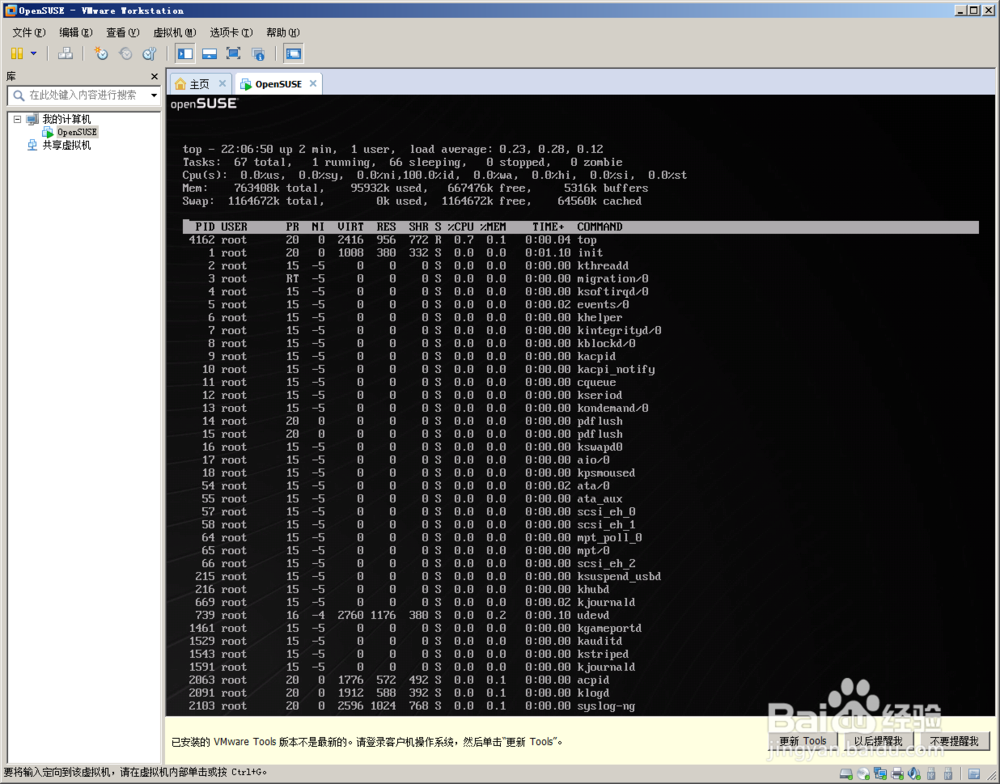Image resolution: width=1000 pixels, height=784 pixels.
Task: Click the 'Swap:' summary line
Action: [412, 201]
